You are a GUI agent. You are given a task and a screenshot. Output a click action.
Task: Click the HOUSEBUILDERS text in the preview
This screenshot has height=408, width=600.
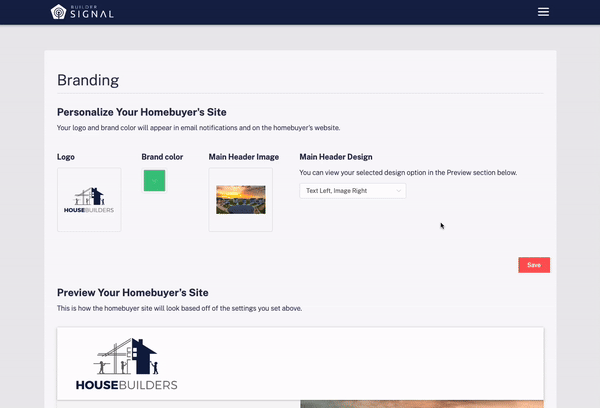coord(126,385)
